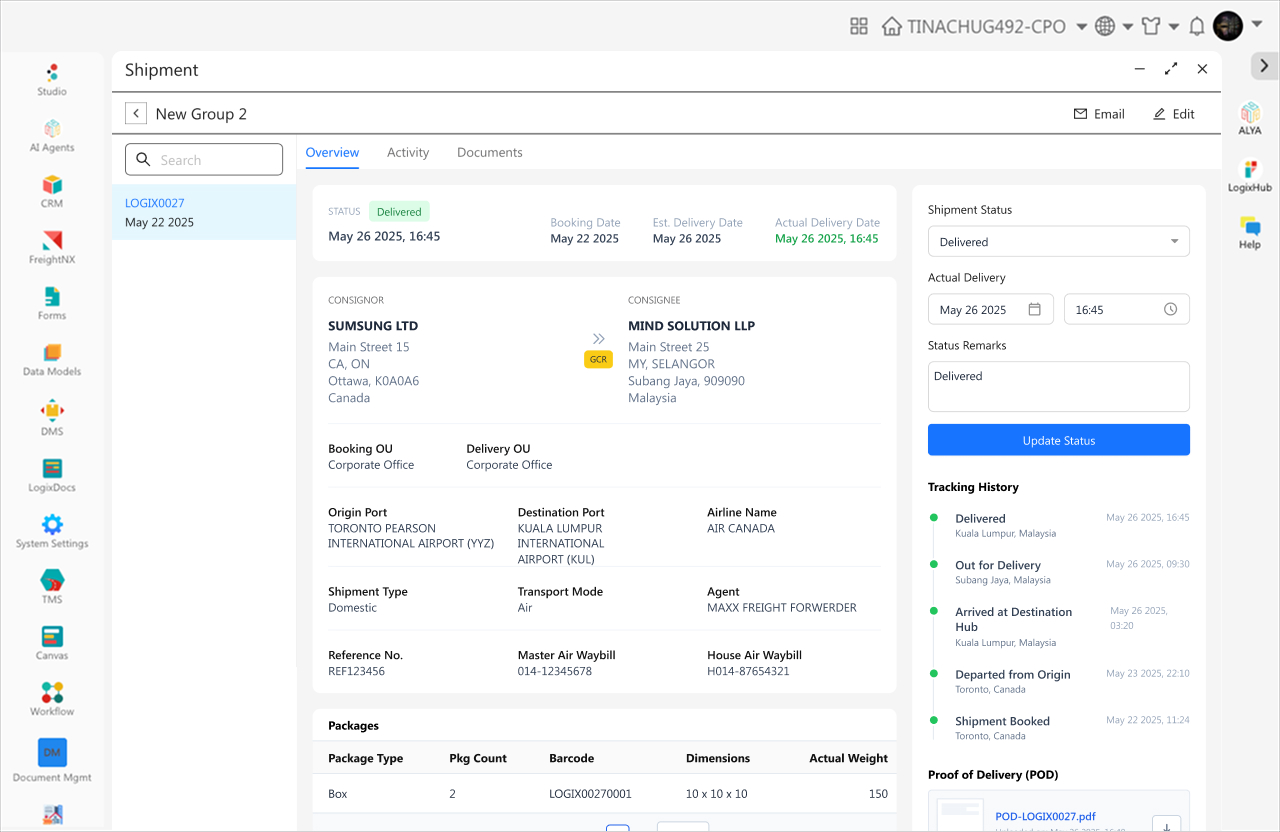Open AI Agents from the sidebar
This screenshot has width=1280, height=832.
pyautogui.click(x=52, y=136)
